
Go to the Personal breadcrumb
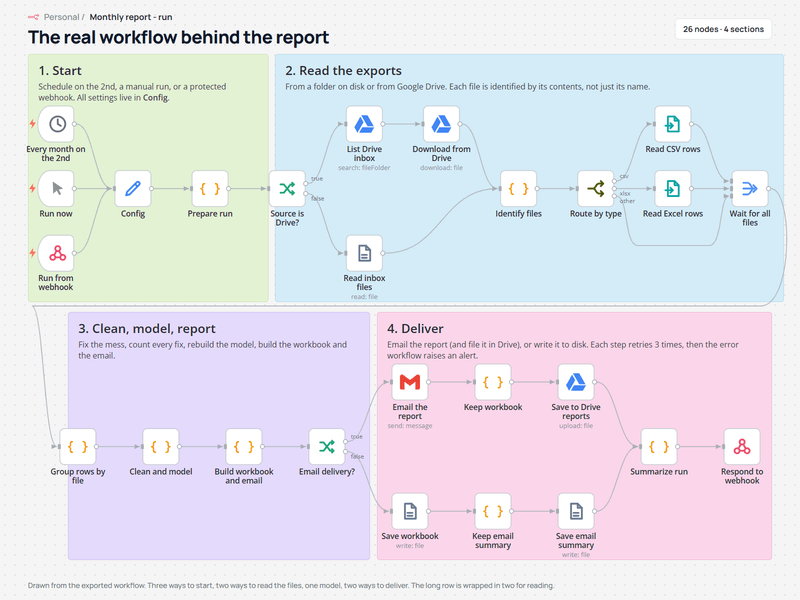click(x=61, y=17)
